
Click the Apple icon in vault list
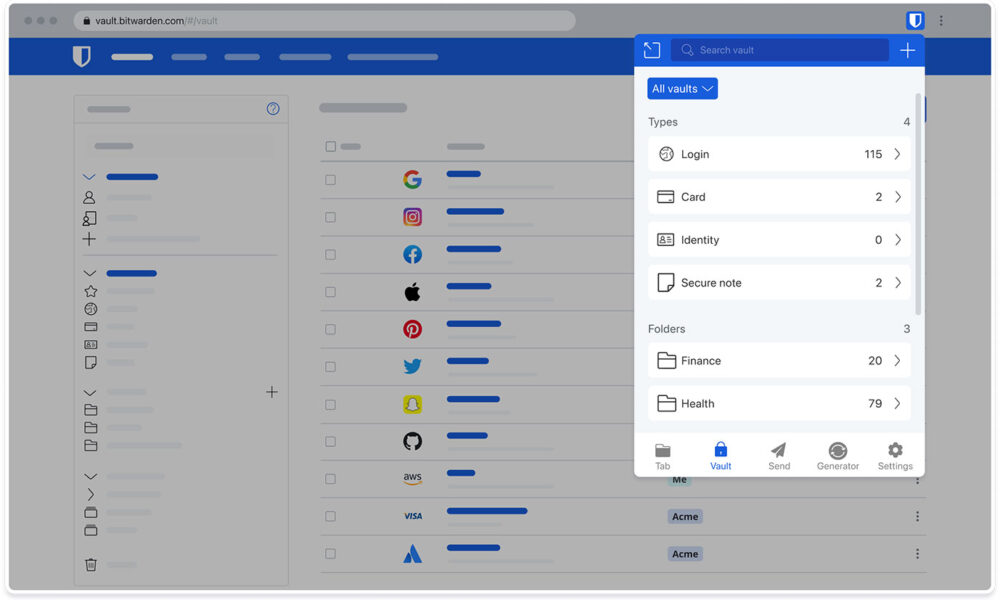coord(413,292)
